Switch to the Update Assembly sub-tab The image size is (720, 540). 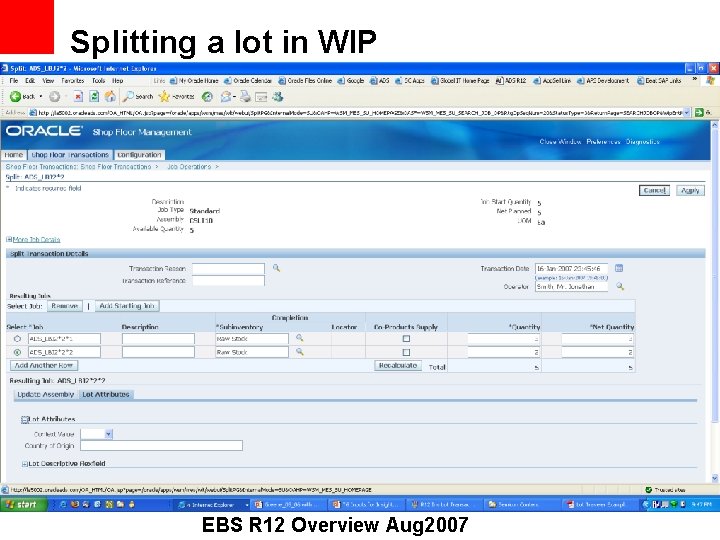point(45,394)
